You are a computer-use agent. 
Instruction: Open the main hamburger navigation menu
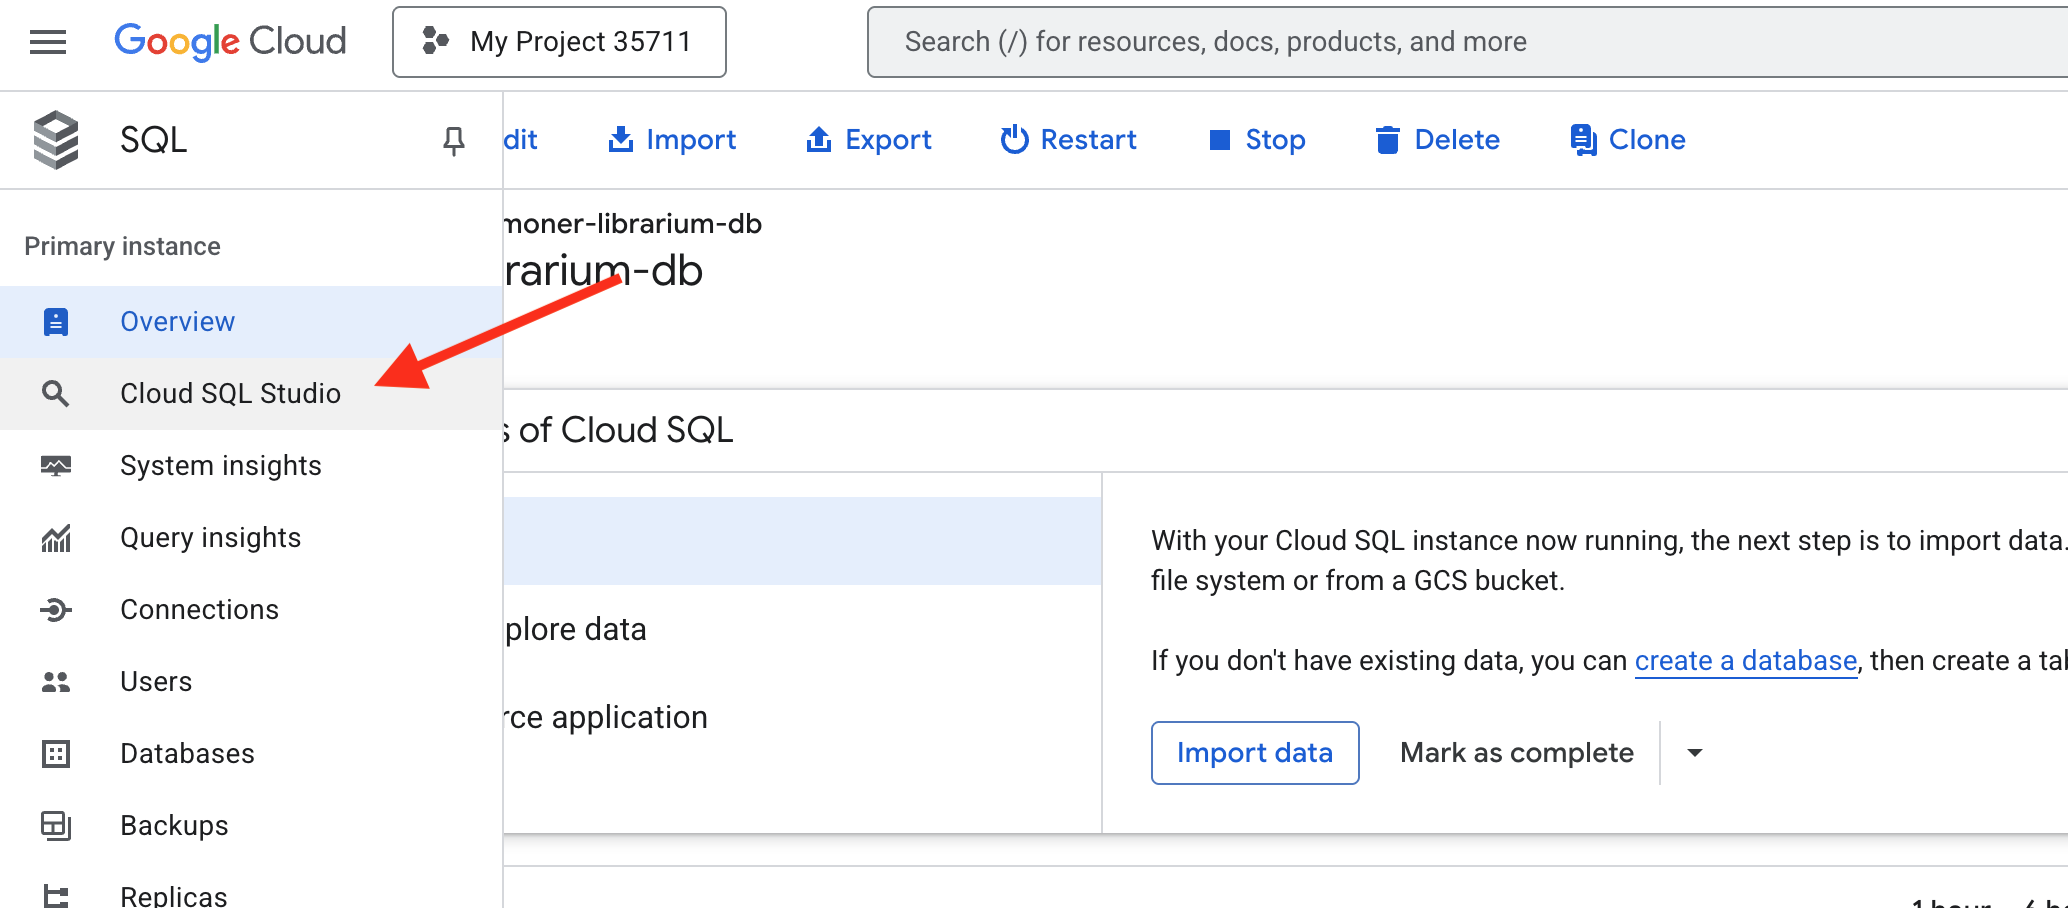(x=48, y=42)
